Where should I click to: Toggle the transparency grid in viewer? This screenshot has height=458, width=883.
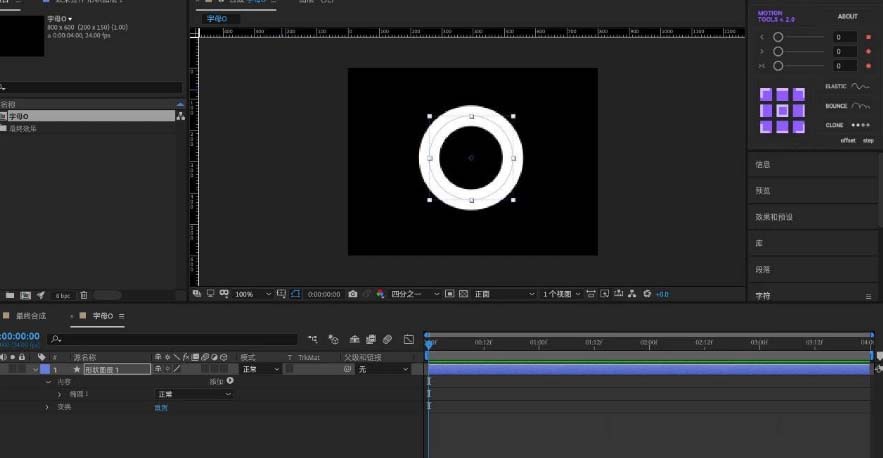pyautogui.click(x=465, y=294)
